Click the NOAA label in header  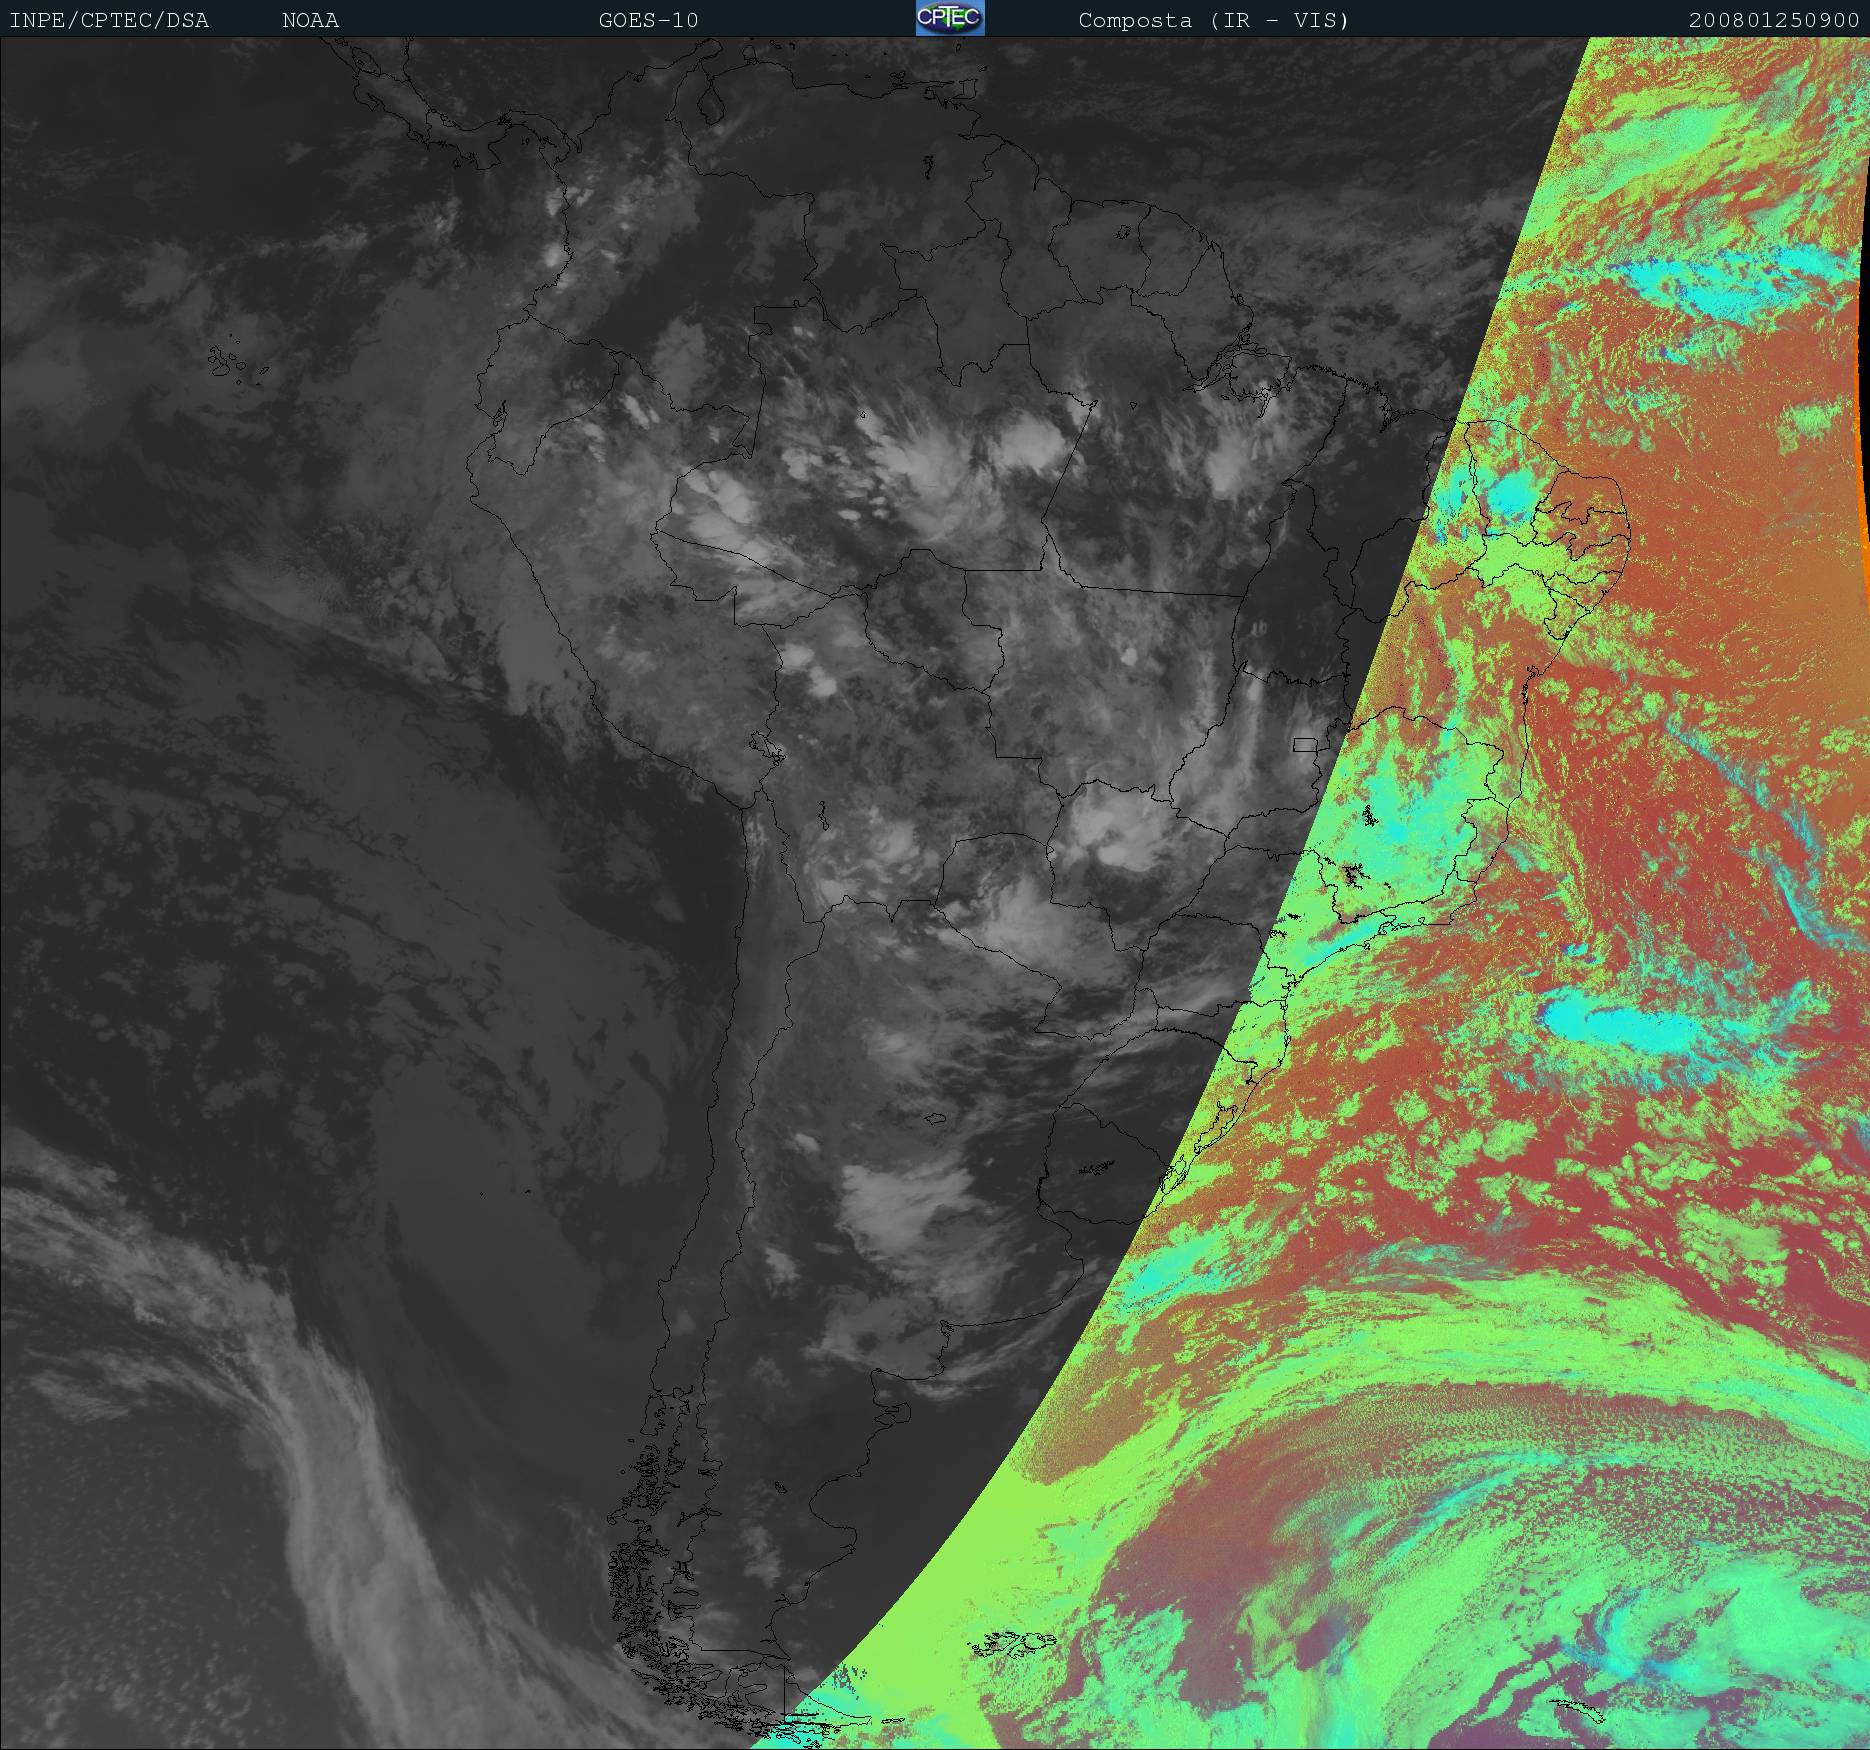(x=310, y=20)
